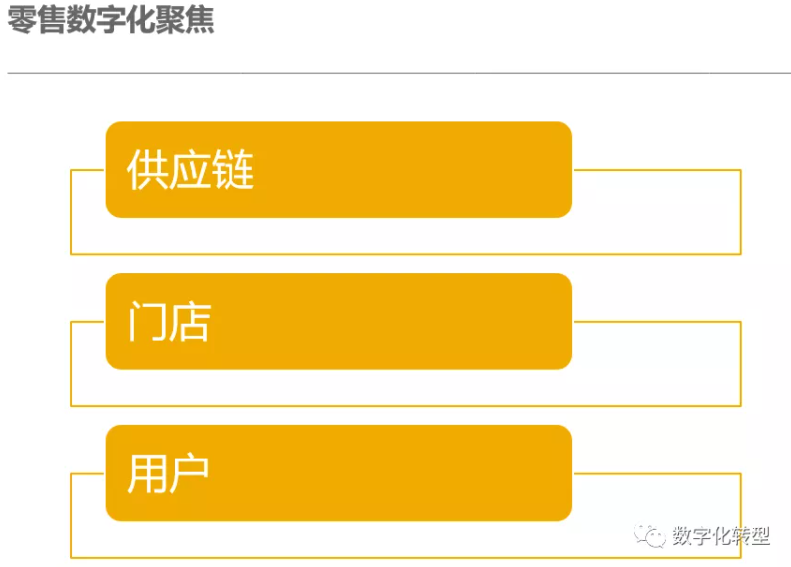Click the character 供 in the first box

(147, 171)
